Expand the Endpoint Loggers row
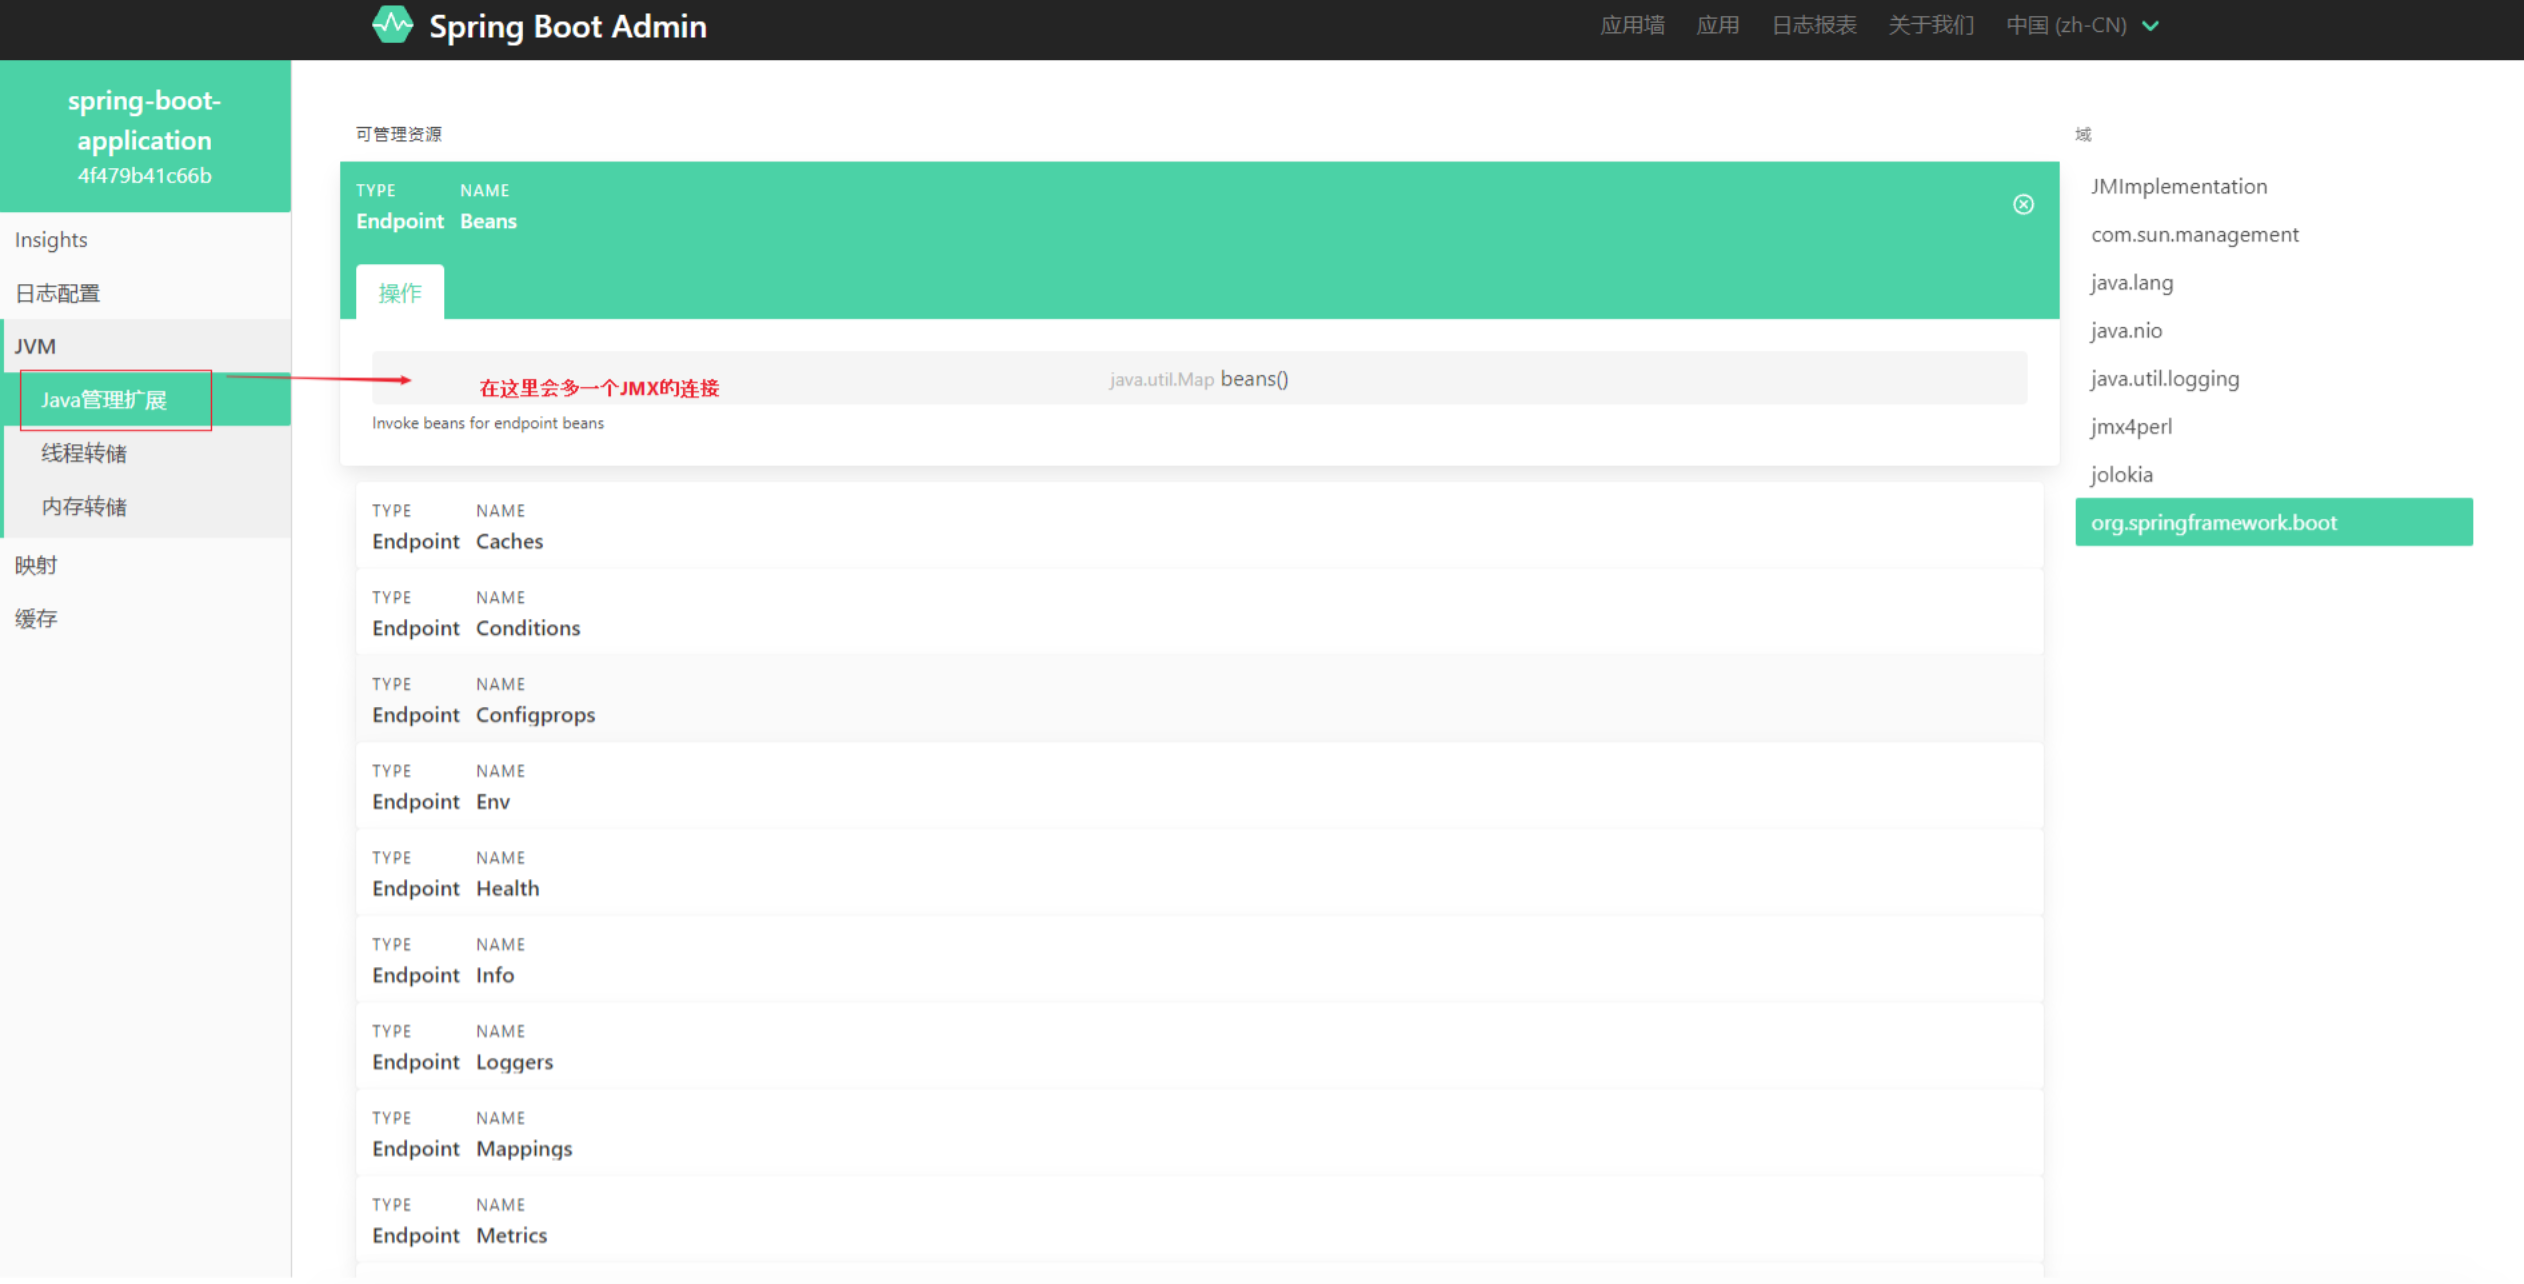The image size is (2524, 1284). (x=1199, y=1046)
